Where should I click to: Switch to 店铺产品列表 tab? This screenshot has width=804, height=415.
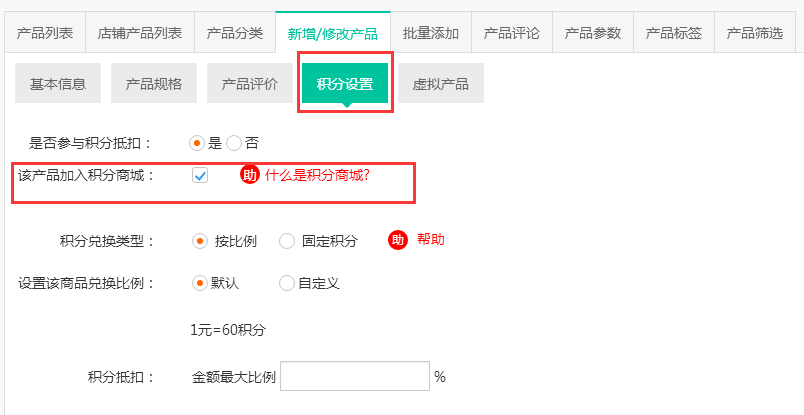point(140,33)
